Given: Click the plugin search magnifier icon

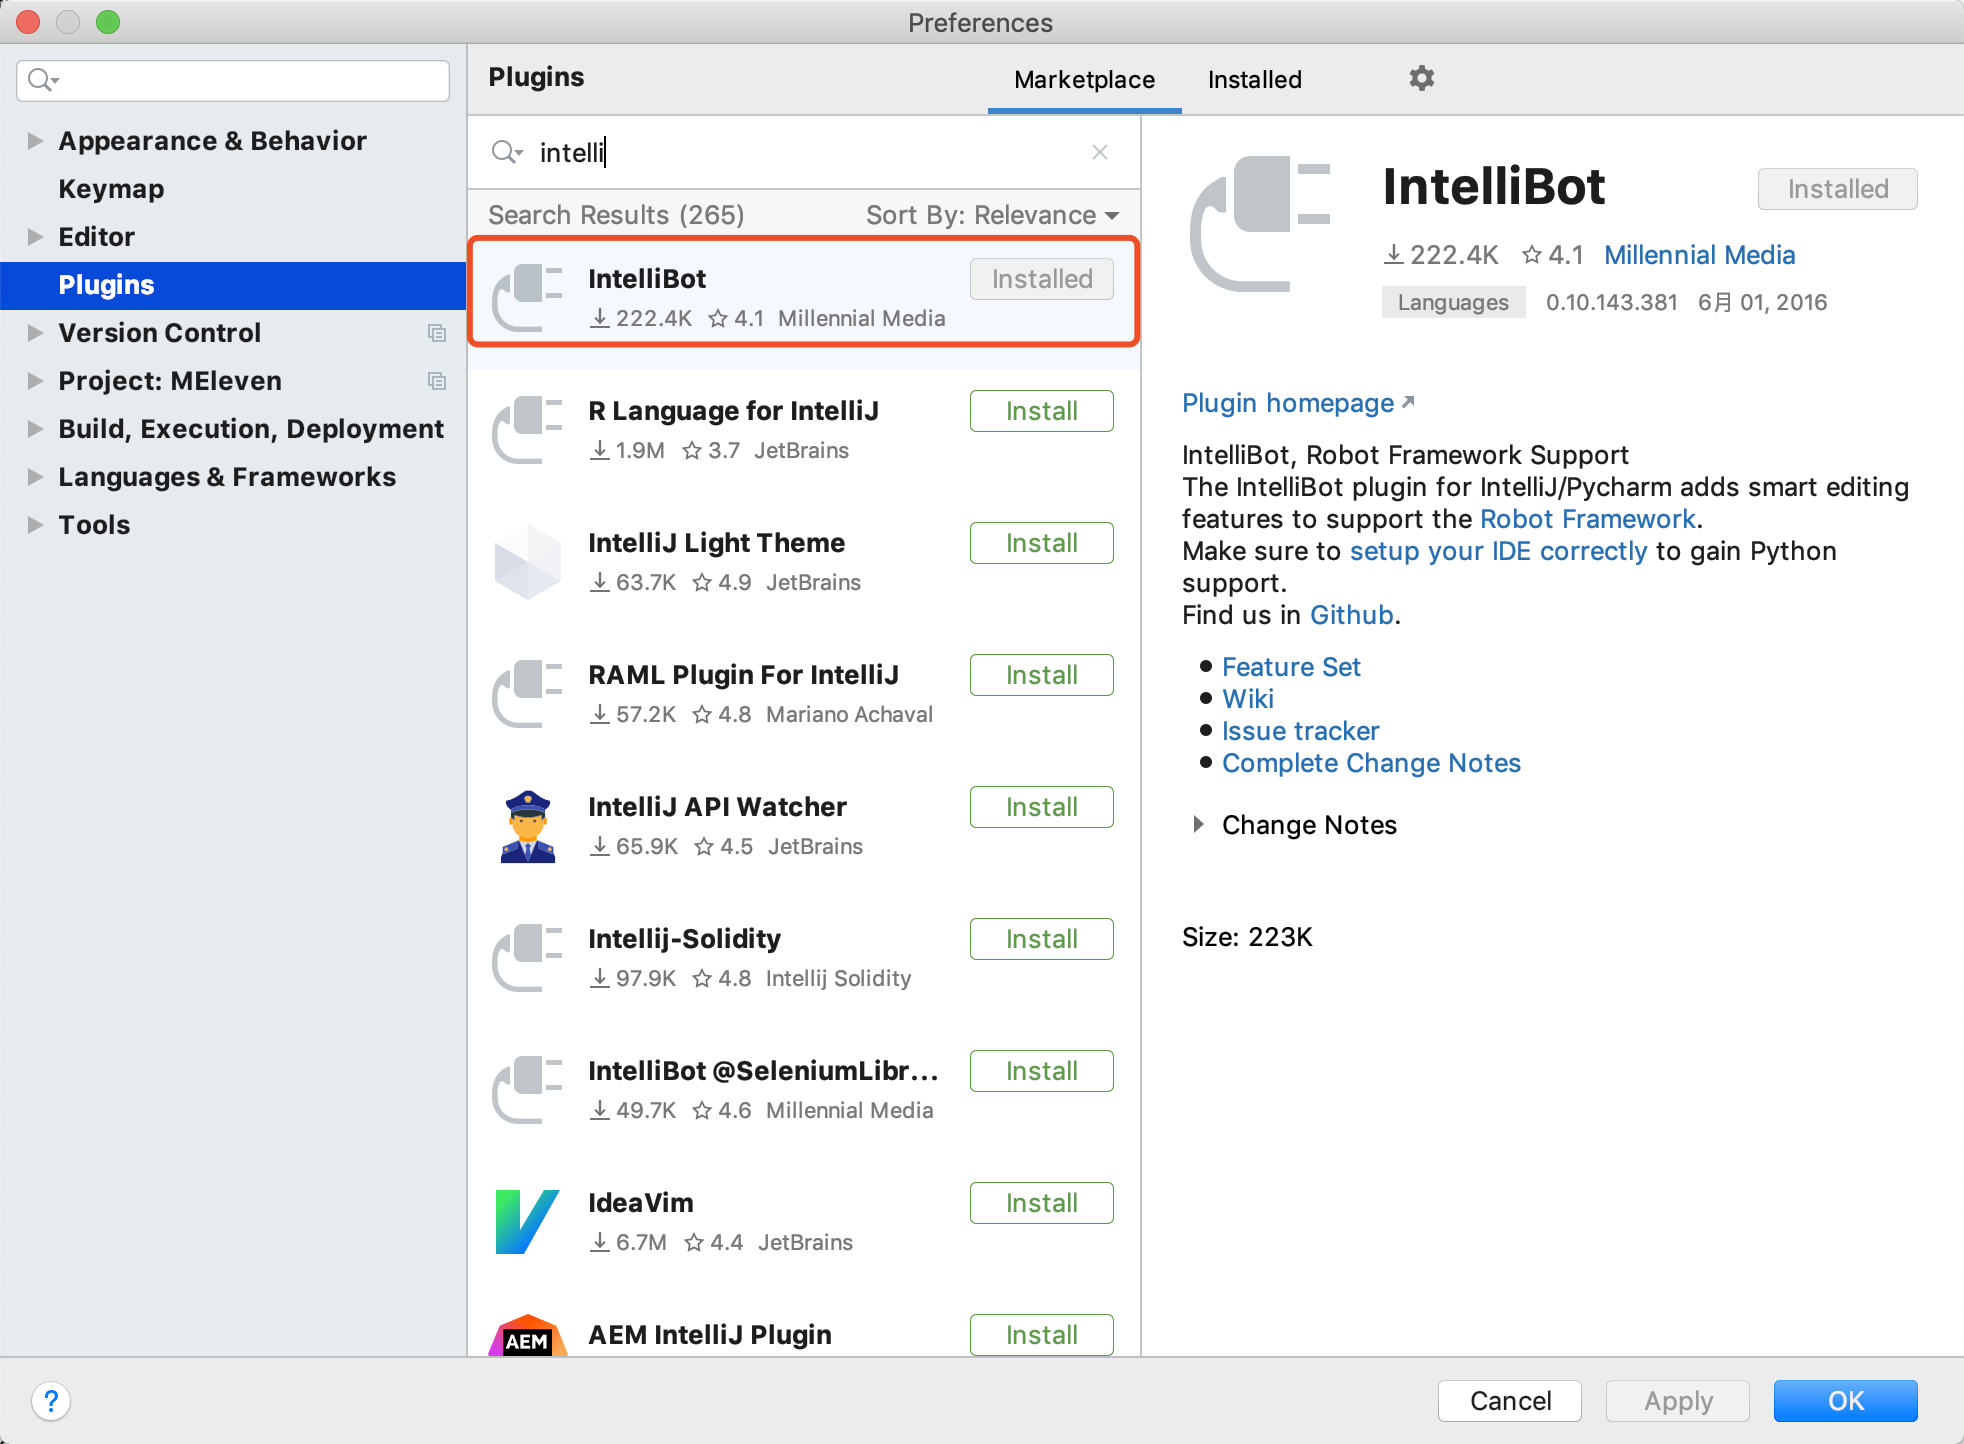Looking at the screenshot, I should pos(505,152).
